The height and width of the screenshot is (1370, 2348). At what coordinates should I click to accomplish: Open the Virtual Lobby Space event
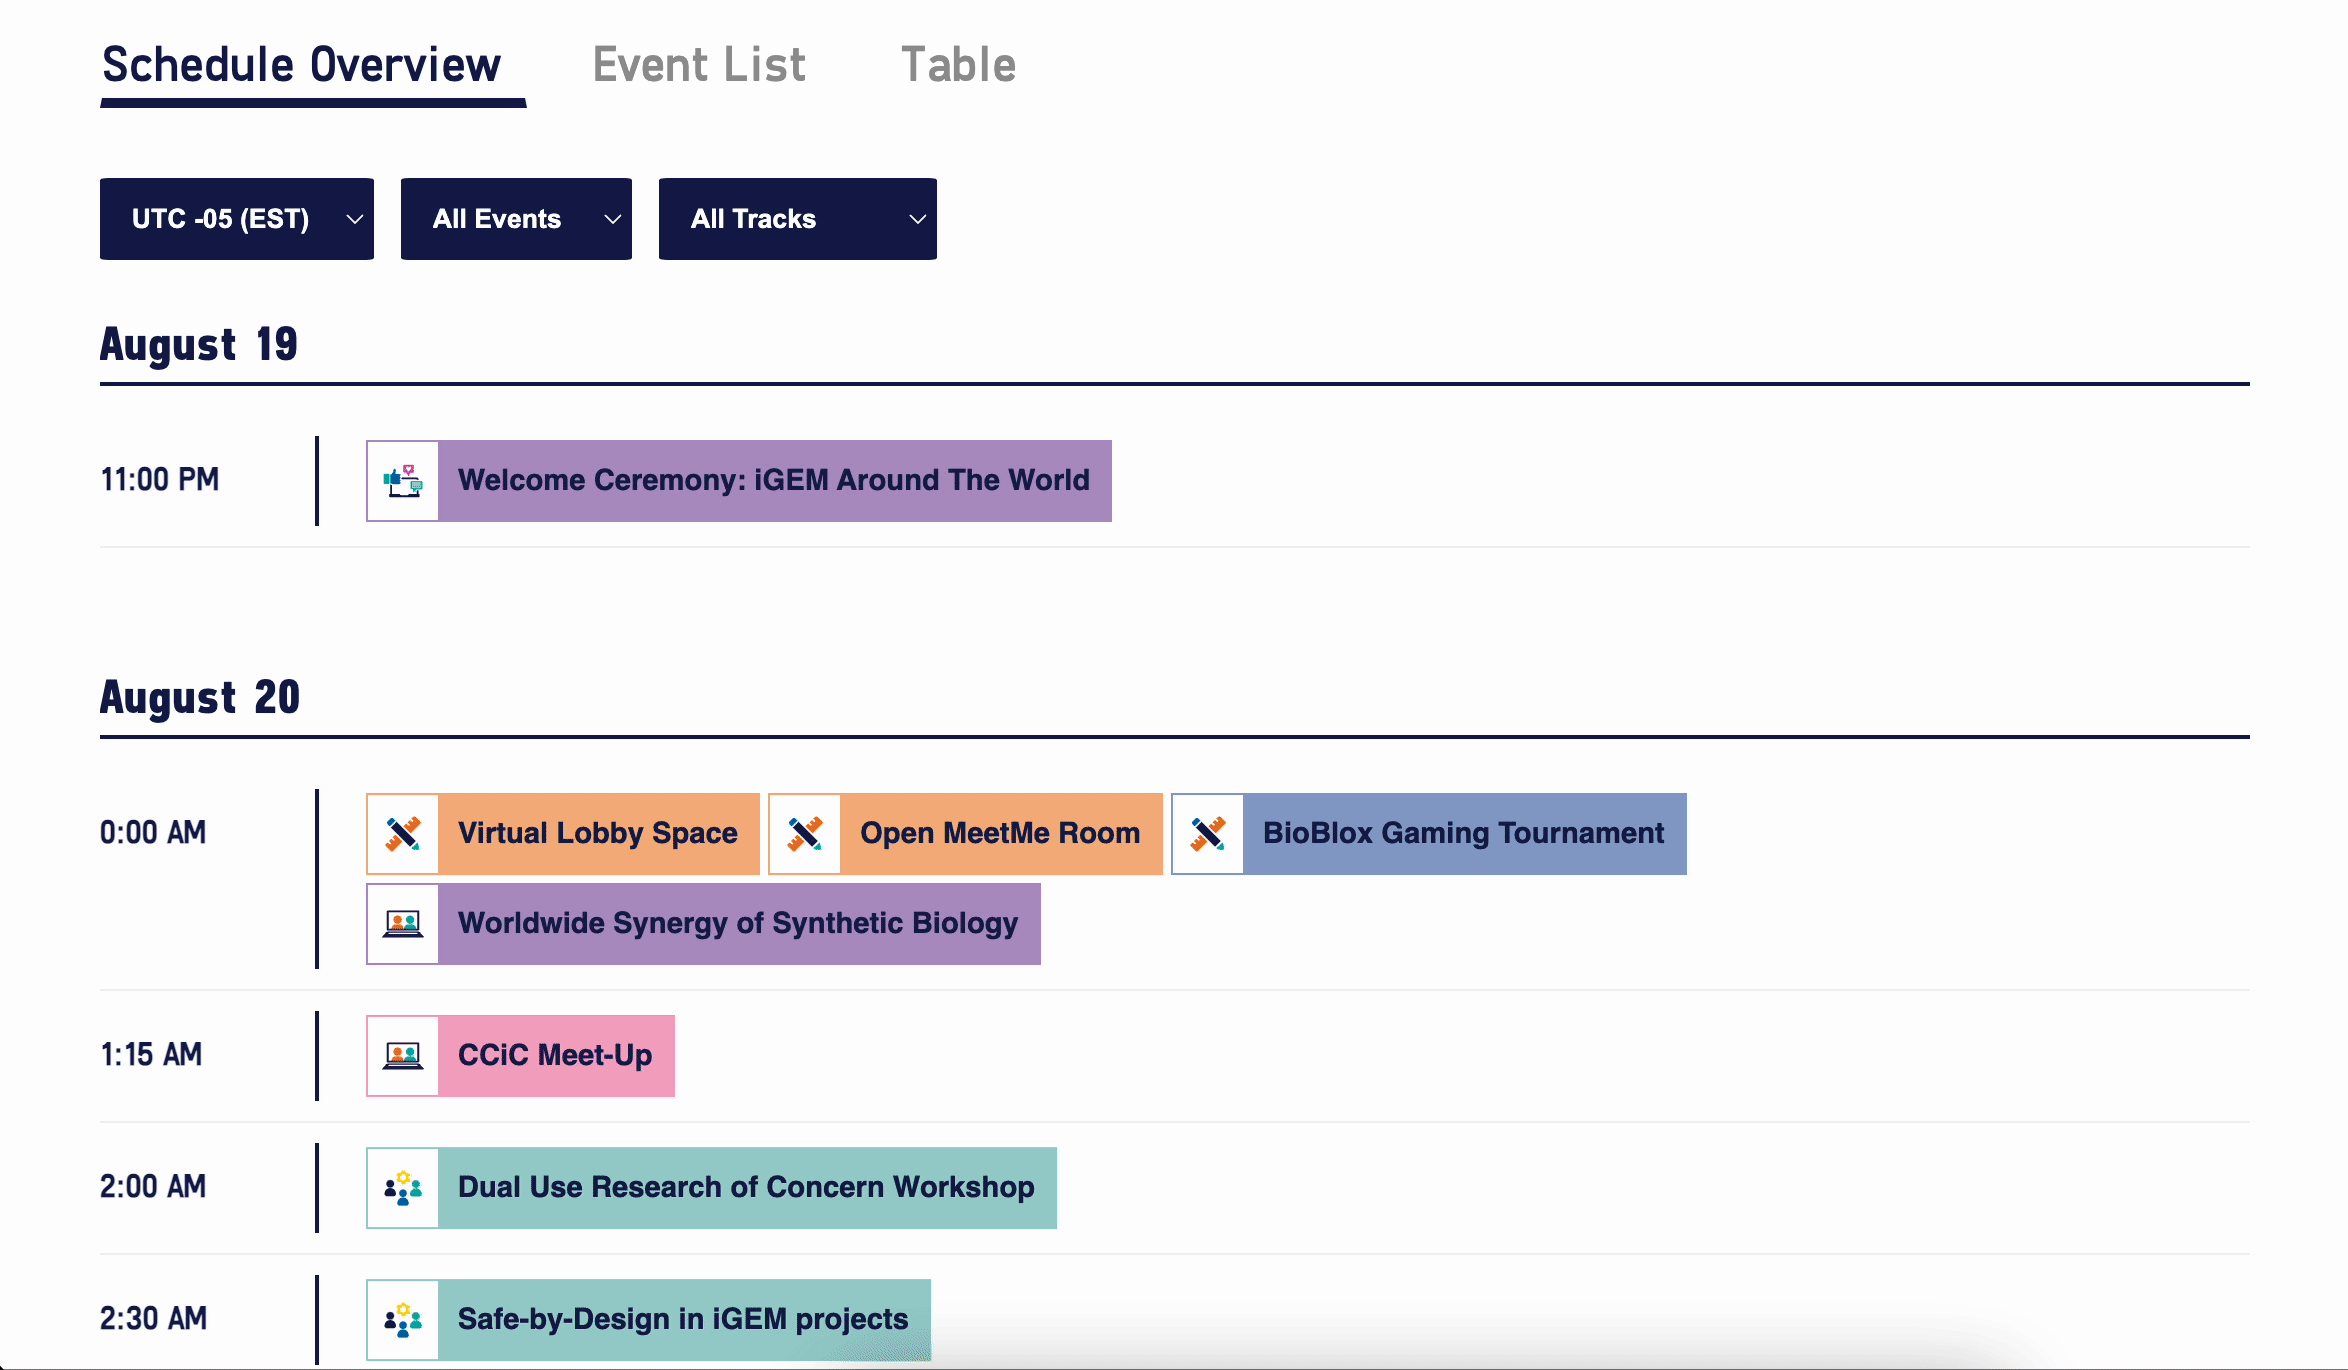(597, 834)
